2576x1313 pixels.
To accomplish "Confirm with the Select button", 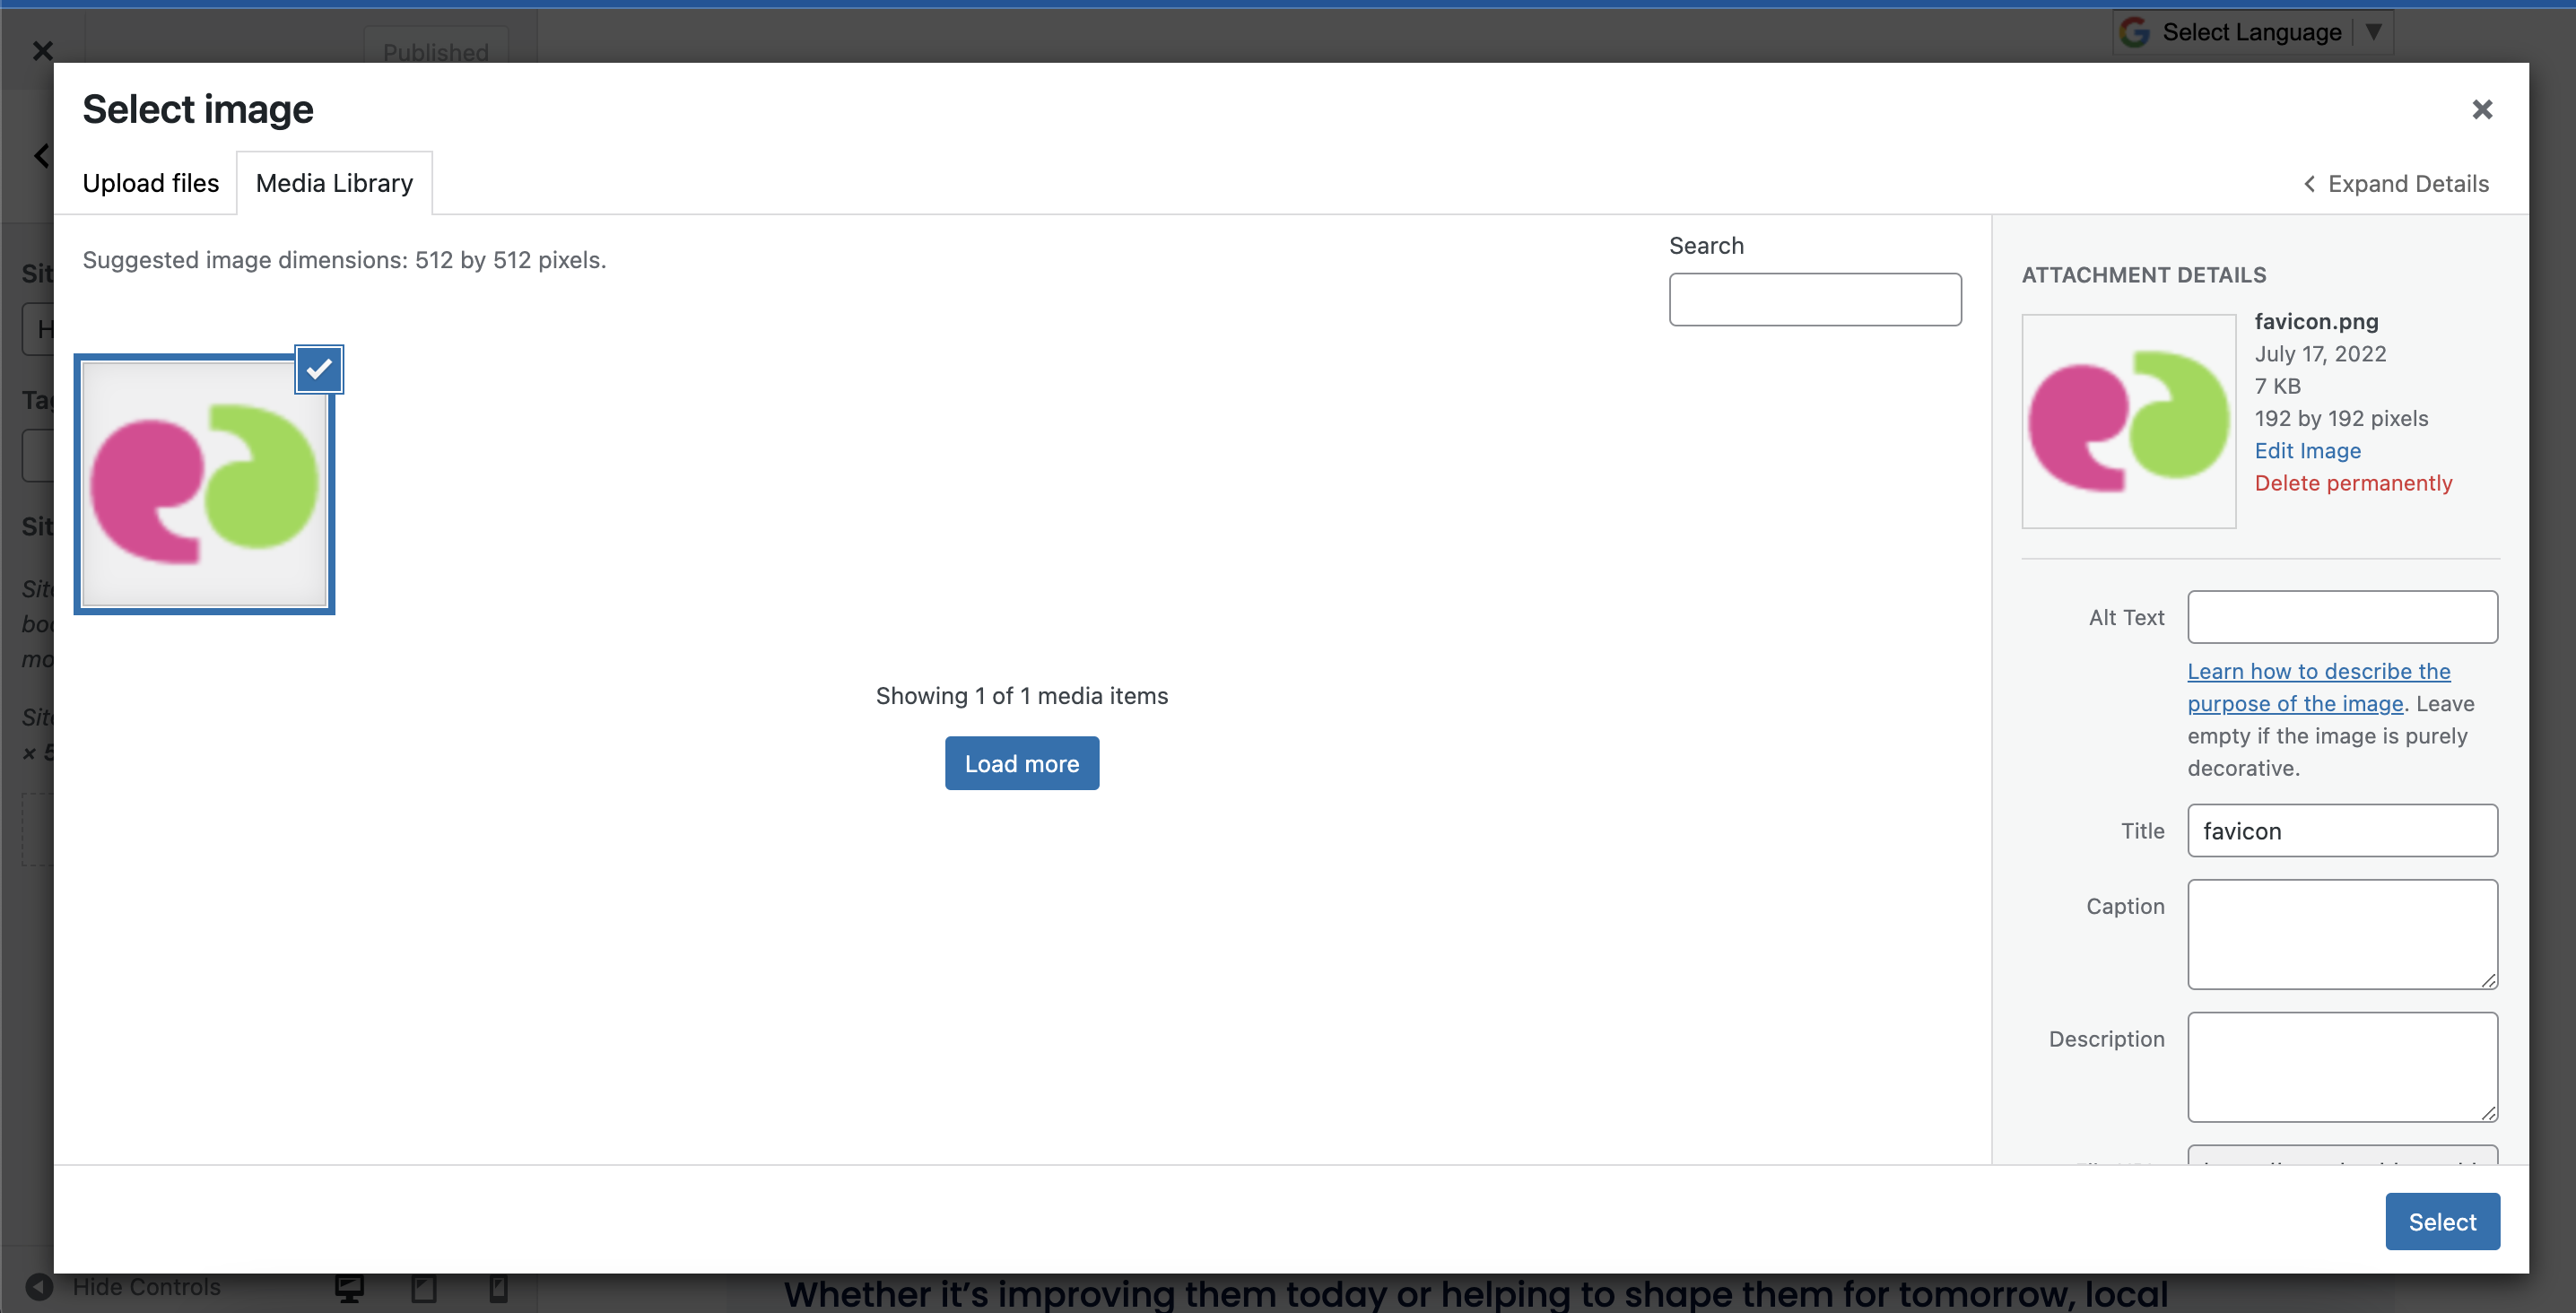I will [2441, 1221].
